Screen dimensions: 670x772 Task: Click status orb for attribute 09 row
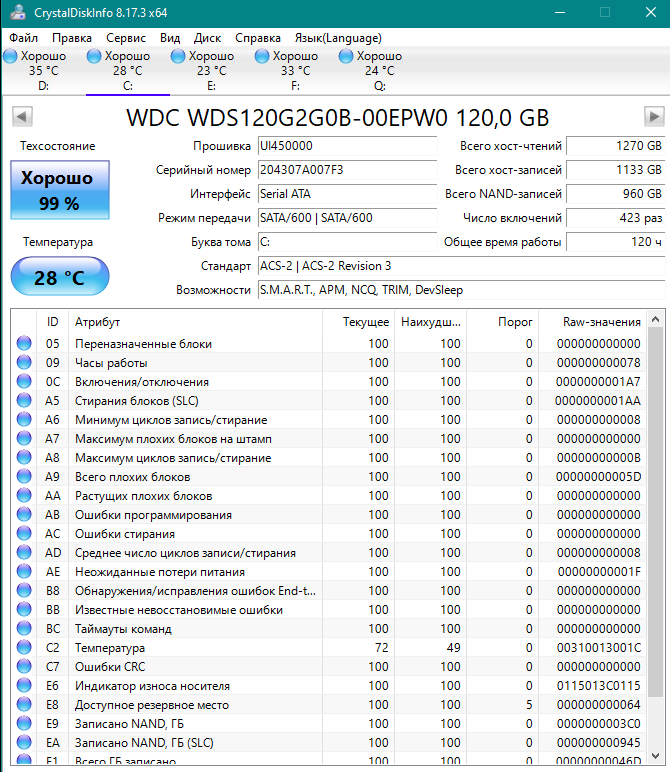click(x=24, y=362)
